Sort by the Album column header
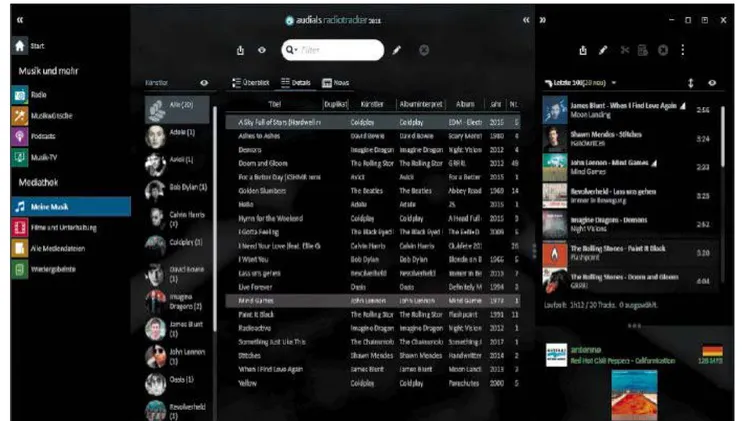The image size is (750, 421). pyautogui.click(x=465, y=104)
